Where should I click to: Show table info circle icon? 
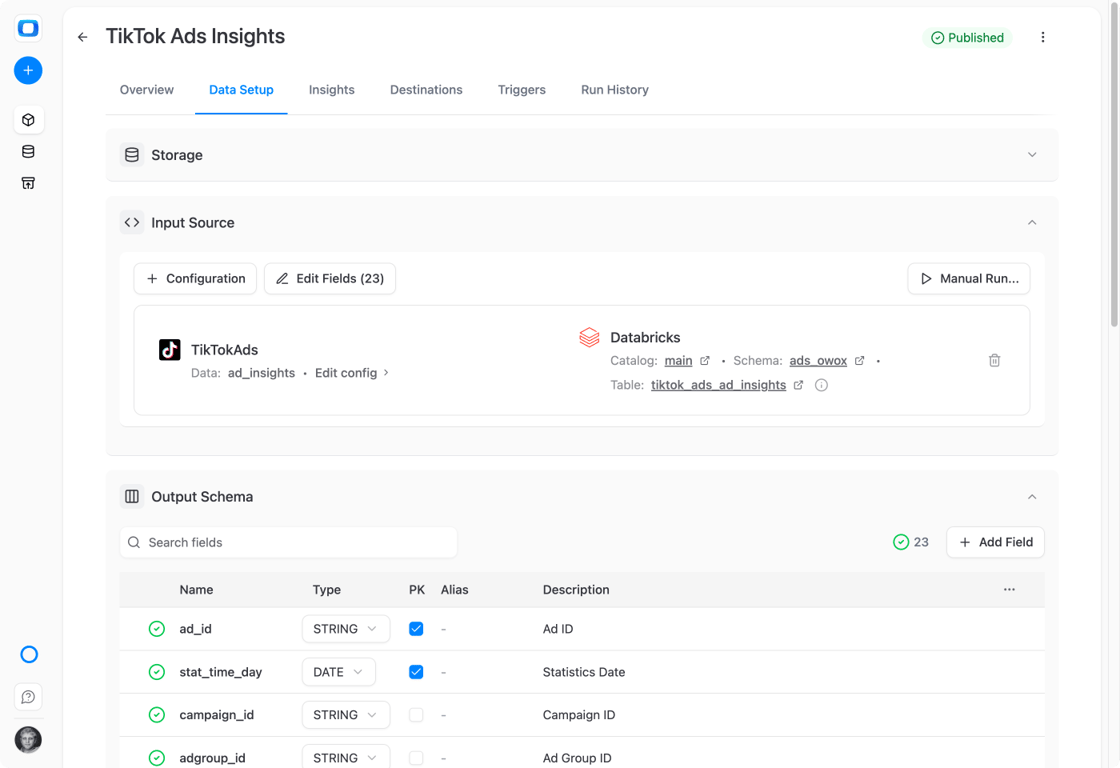pyautogui.click(x=821, y=385)
